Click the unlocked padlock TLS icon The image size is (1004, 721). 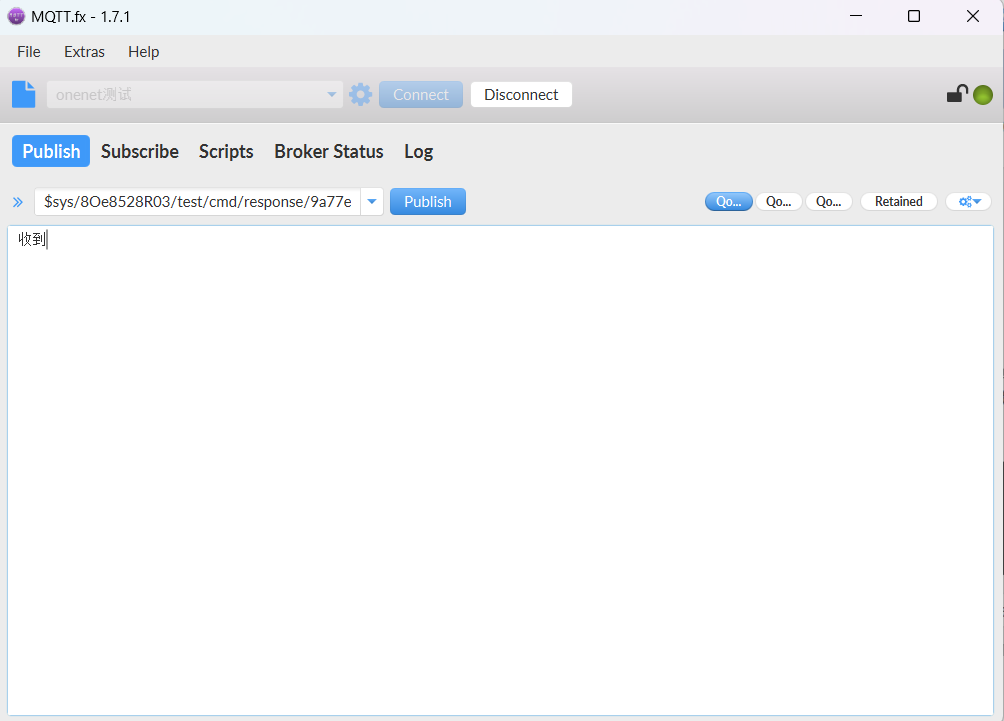957,94
